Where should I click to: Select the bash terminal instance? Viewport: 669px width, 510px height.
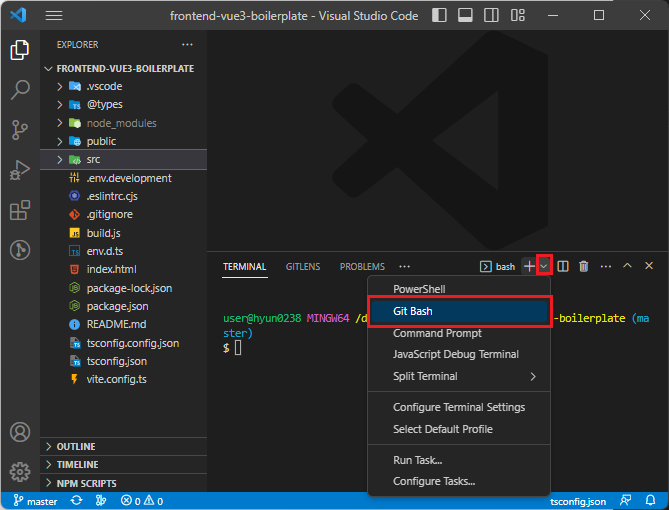(497, 267)
